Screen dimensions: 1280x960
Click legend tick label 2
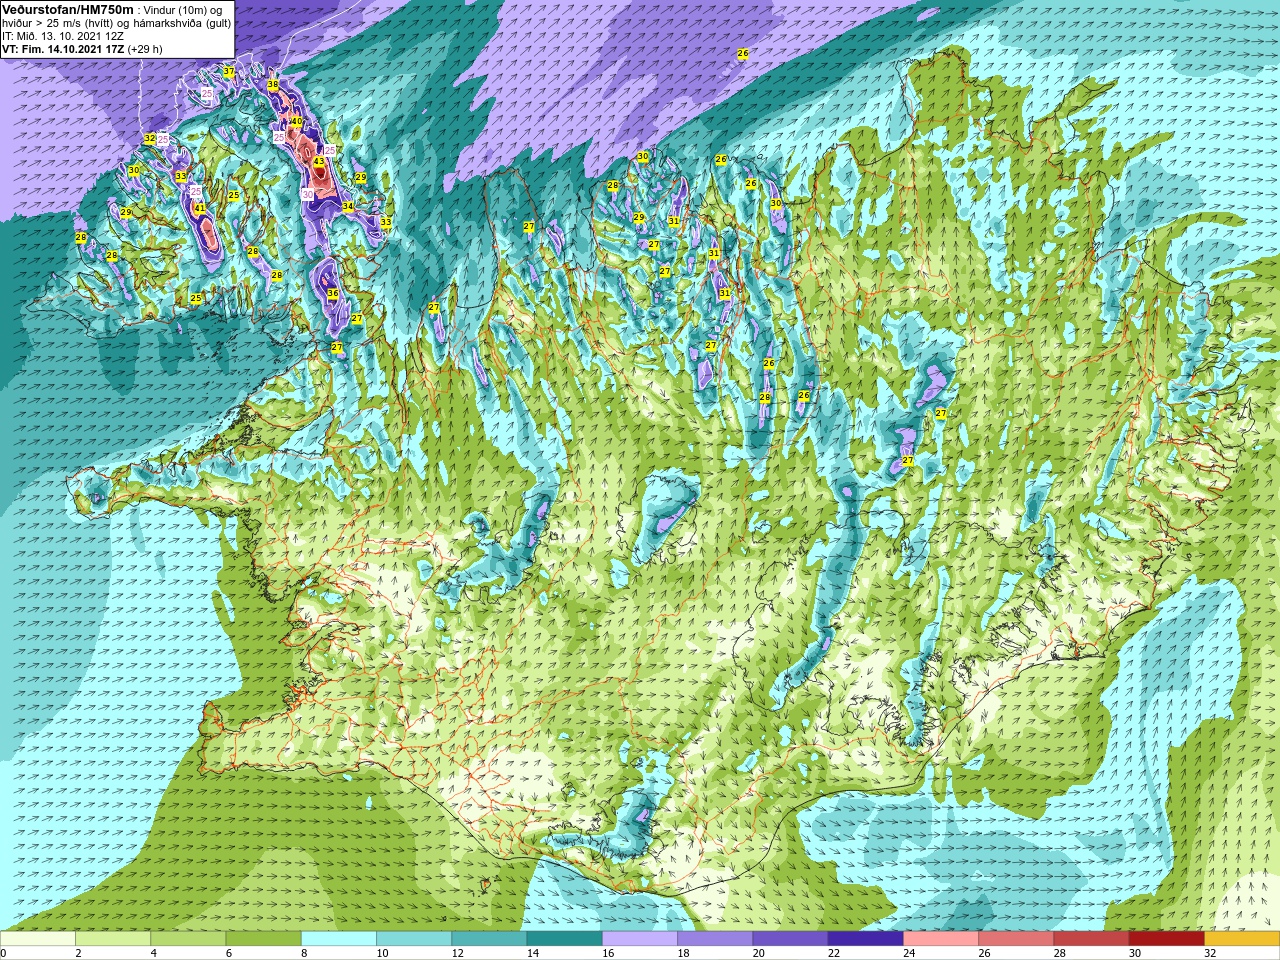click(x=76, y=953)
